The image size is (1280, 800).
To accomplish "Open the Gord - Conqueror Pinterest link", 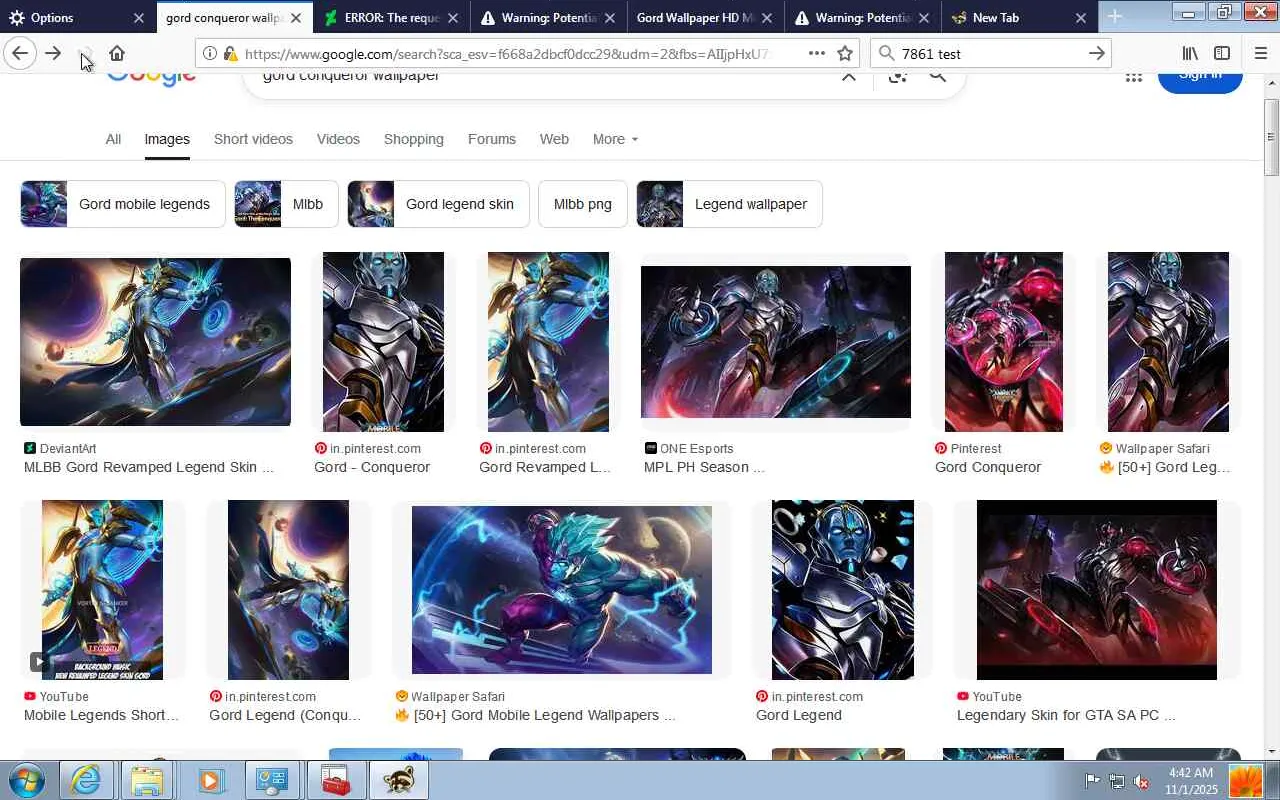I will click(372, 467).
